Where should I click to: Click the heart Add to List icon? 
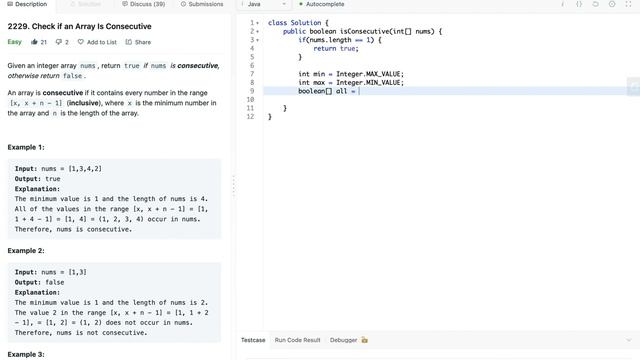80,42
